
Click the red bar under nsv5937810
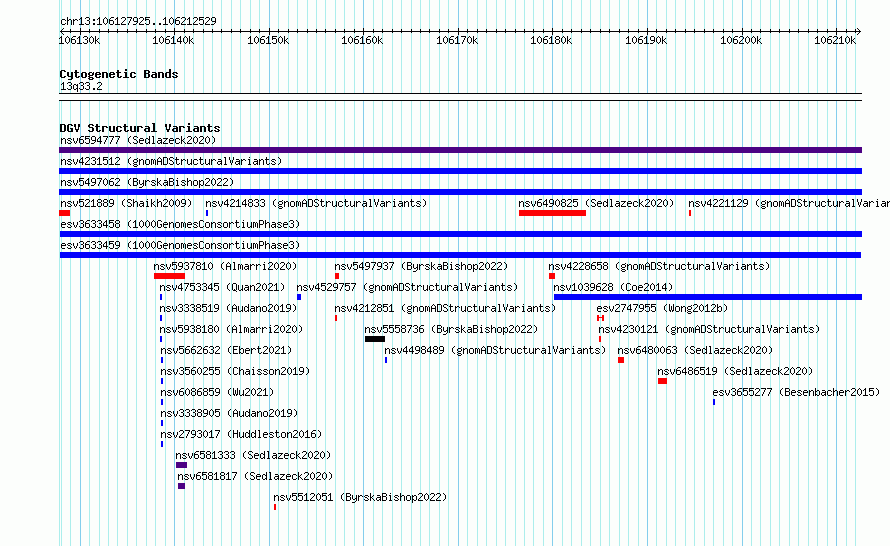coord(169,276)
